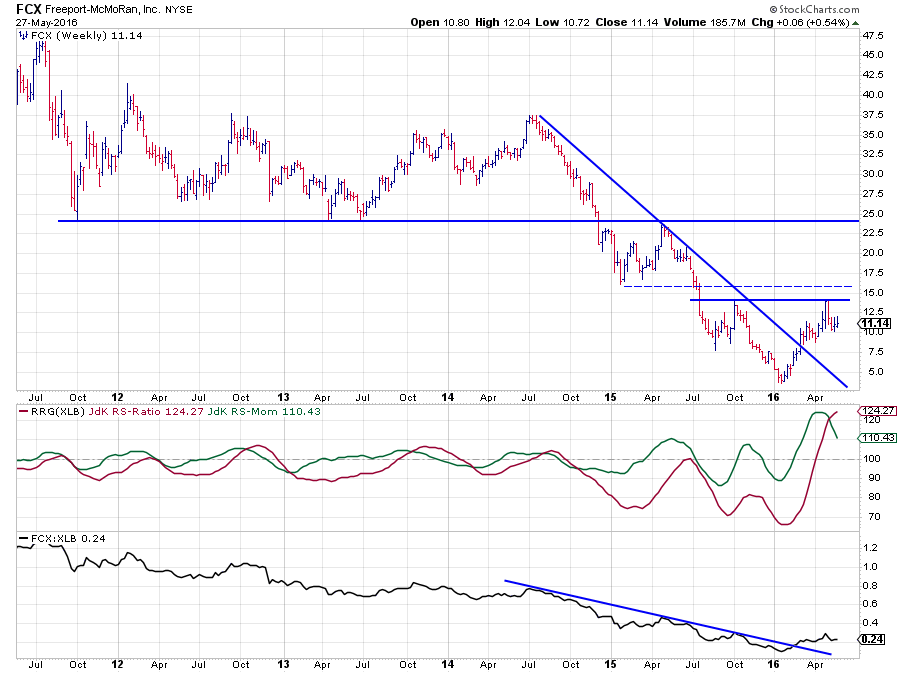900x673 pixels.
Task: Click the FCX (Weekly) 11.14 legend label
Action: pos(87,36)
